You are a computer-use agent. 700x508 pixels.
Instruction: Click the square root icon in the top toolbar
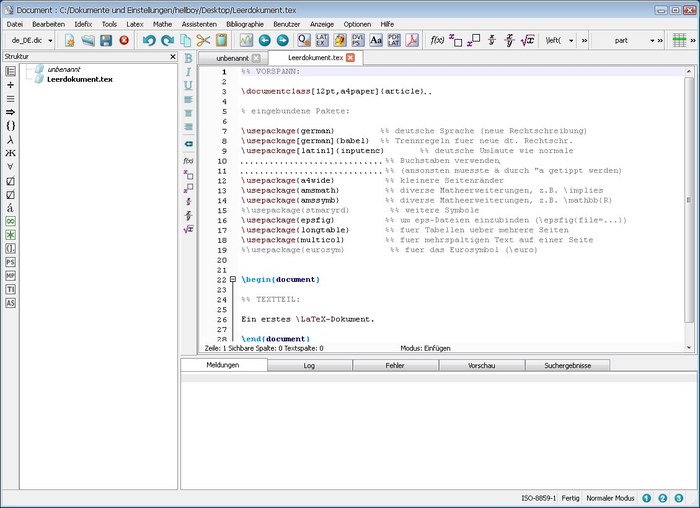527,40
